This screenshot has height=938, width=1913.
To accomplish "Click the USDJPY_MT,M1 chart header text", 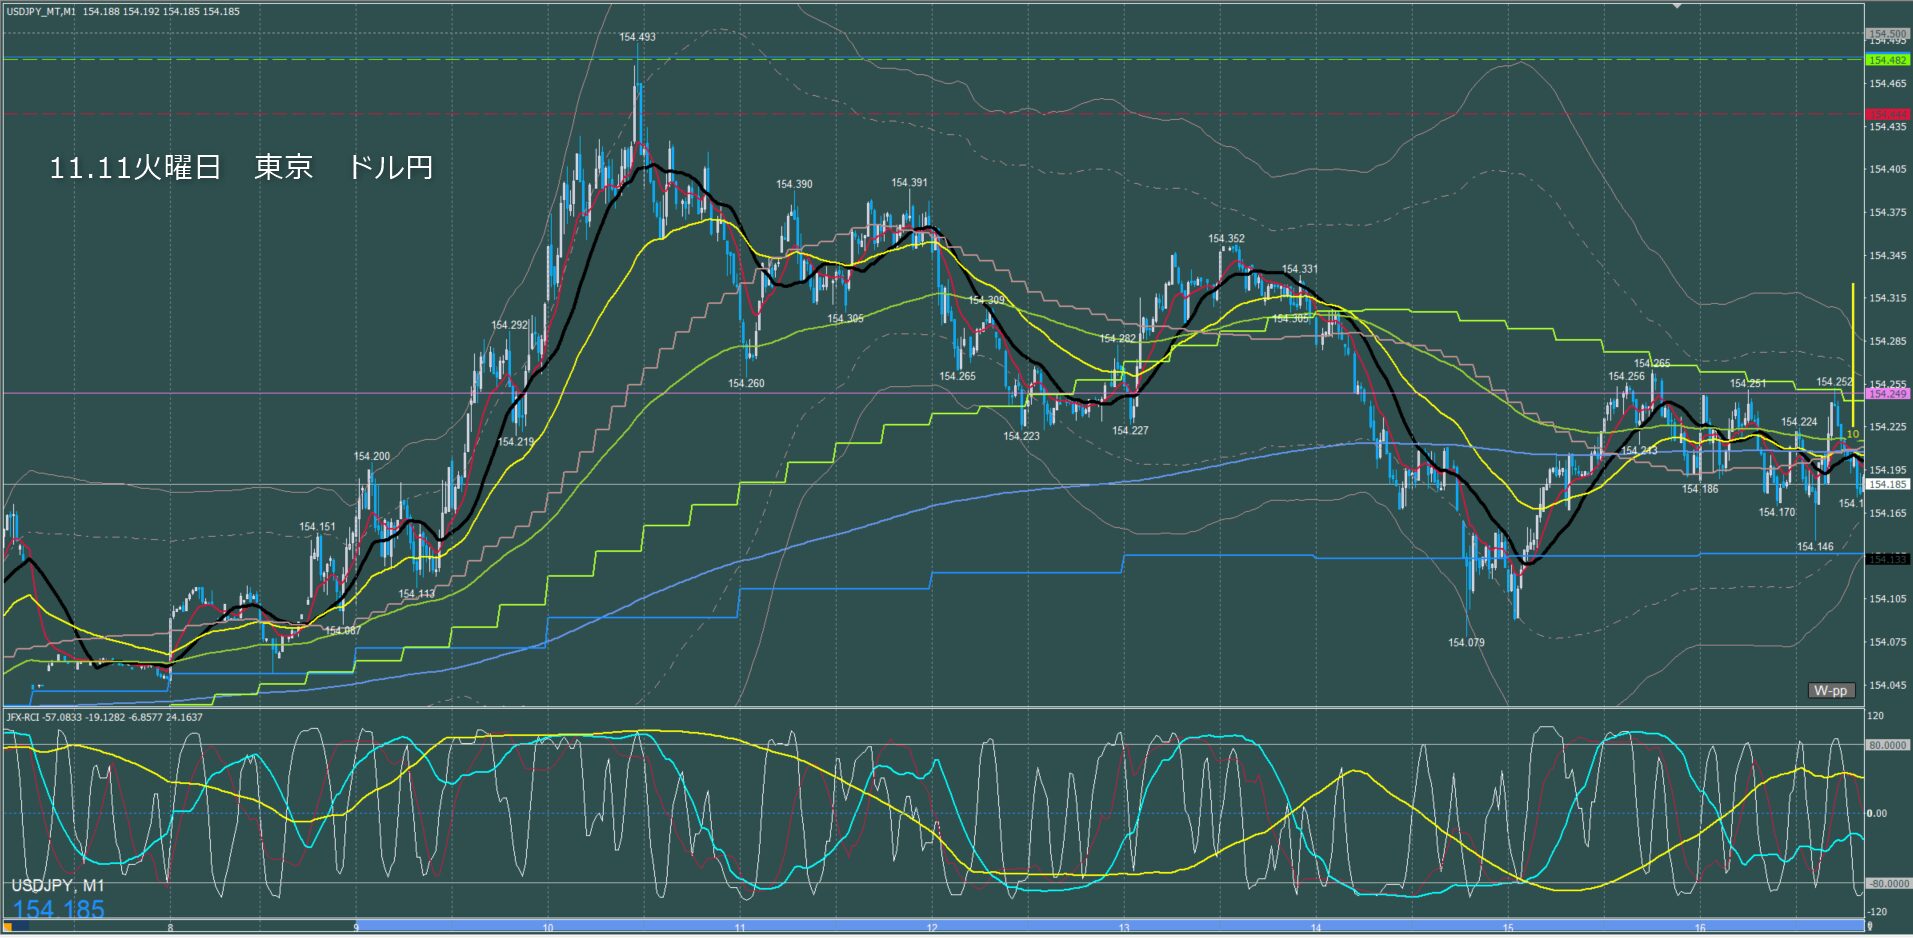I will (x=40, y=11).
